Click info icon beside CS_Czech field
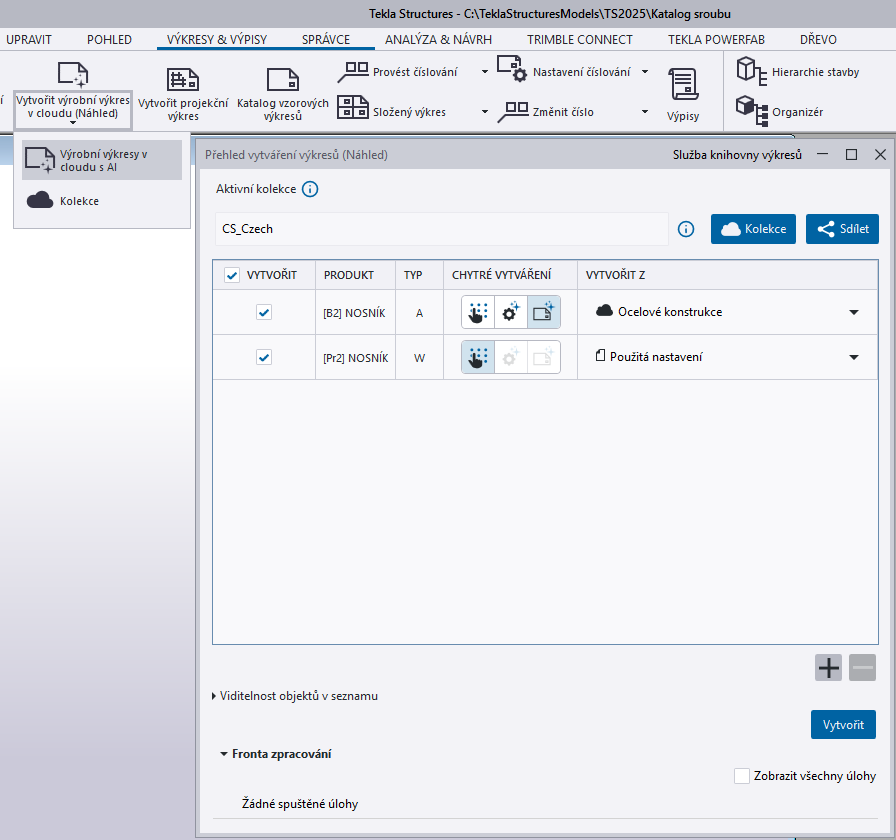 click(x=686, y=229)
